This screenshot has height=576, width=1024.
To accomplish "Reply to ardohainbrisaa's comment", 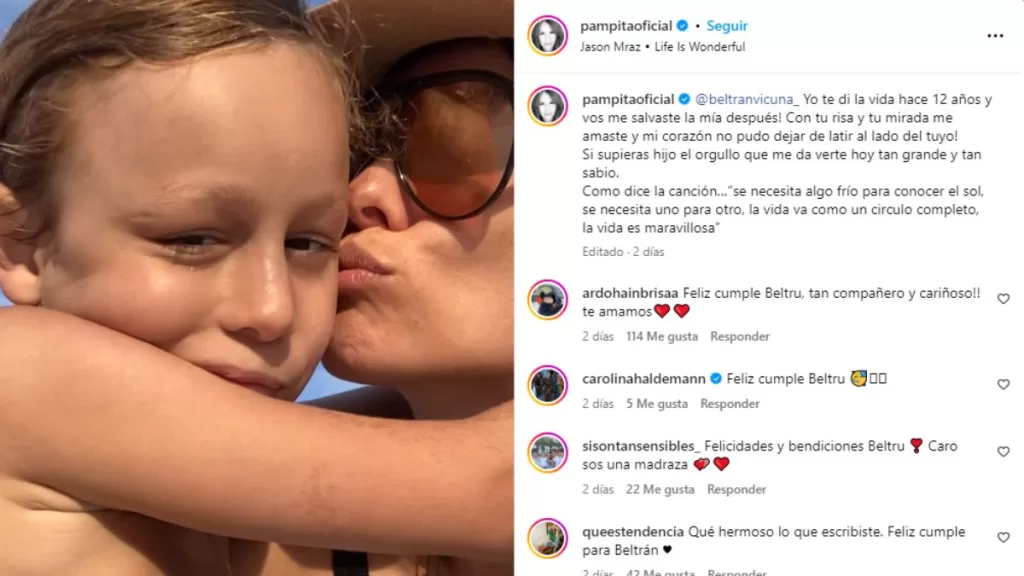I will (x=740, y=336).
